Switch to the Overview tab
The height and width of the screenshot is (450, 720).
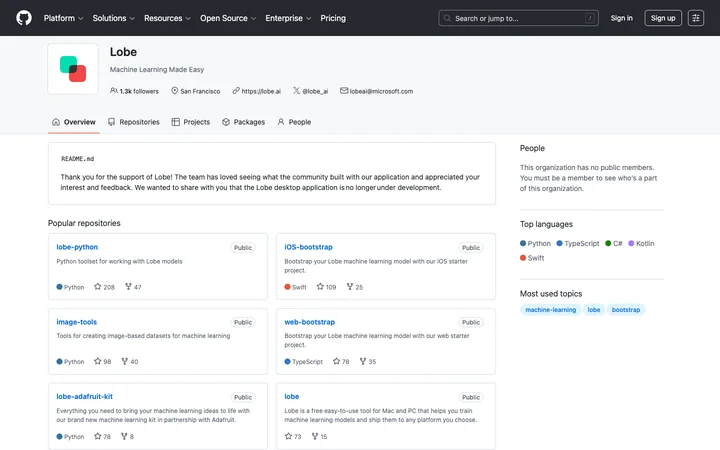(73, 122)
